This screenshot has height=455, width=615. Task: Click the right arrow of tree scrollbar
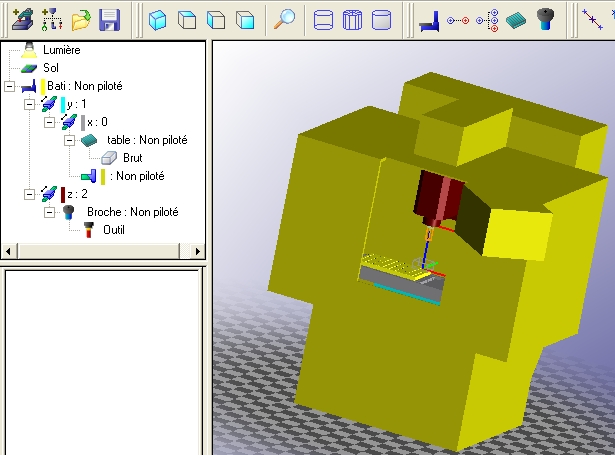[198, 251]
